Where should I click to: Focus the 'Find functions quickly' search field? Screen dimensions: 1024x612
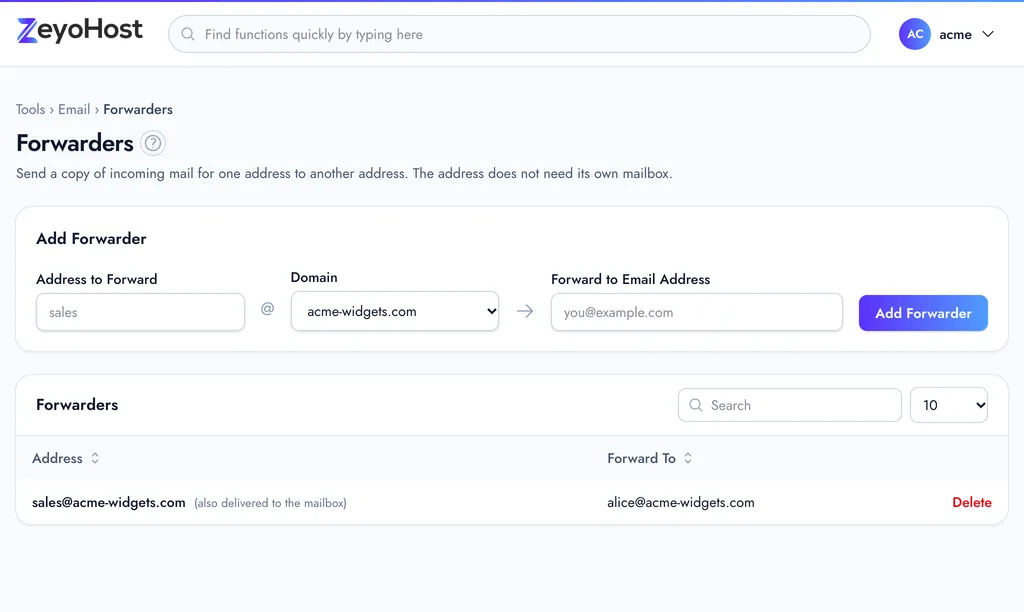click(x=519, y=34)
